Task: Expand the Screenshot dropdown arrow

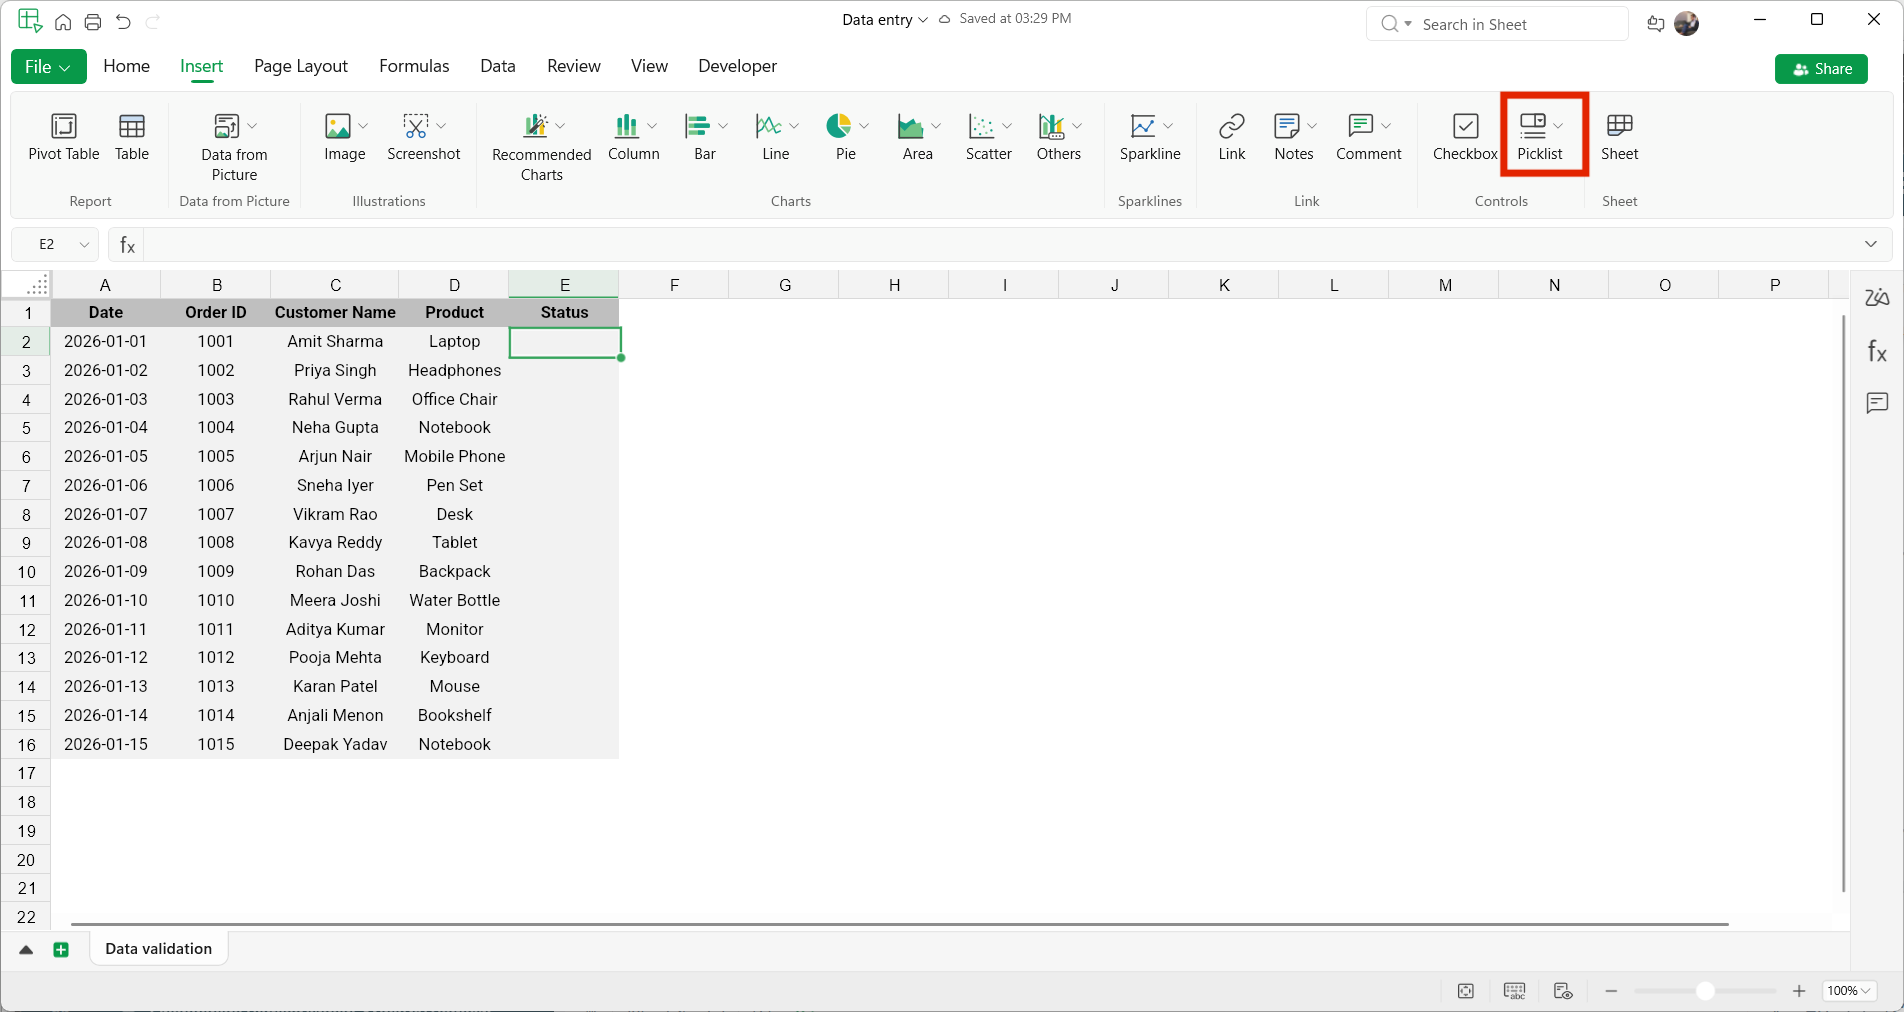Action: 441,126
